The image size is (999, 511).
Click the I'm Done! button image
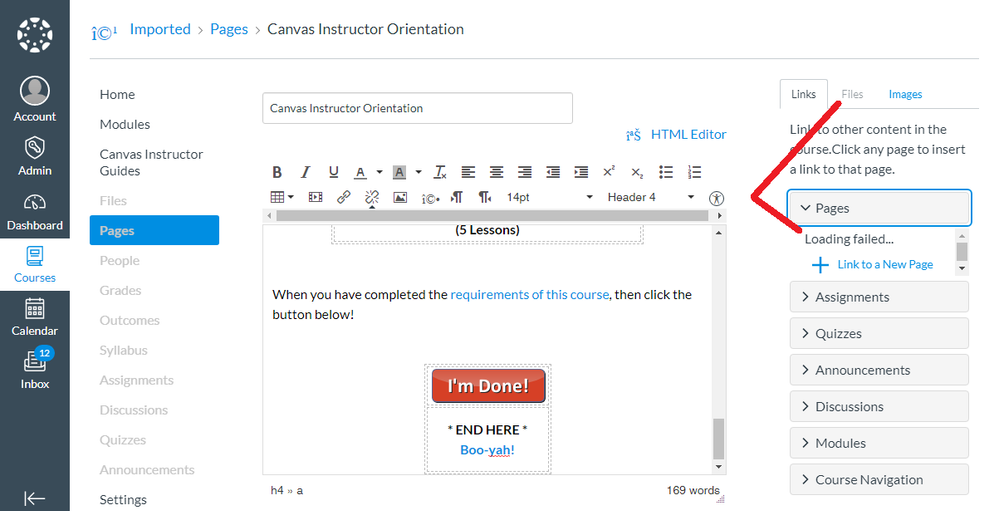488,385
